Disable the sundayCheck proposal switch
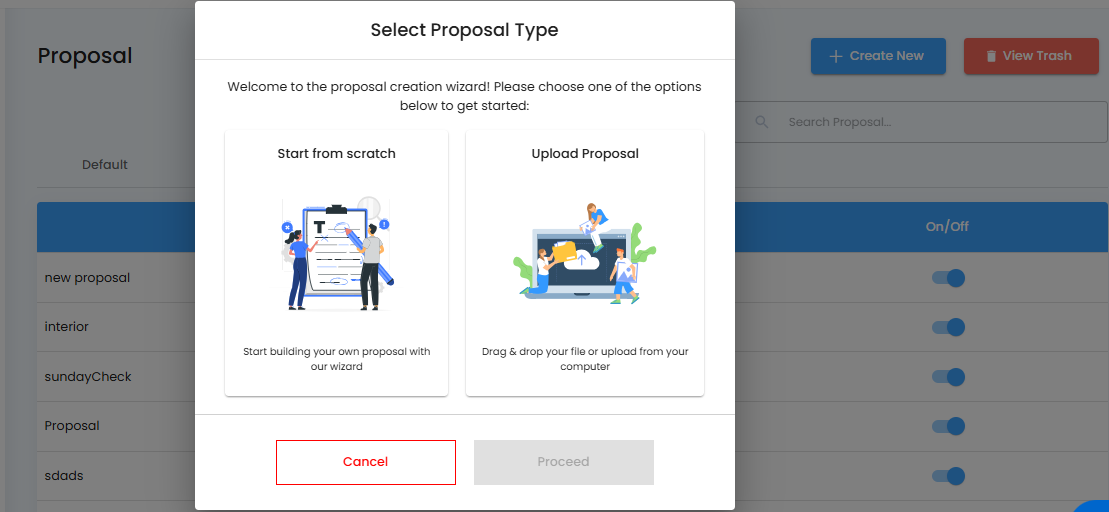 click(x=947, y=377)
